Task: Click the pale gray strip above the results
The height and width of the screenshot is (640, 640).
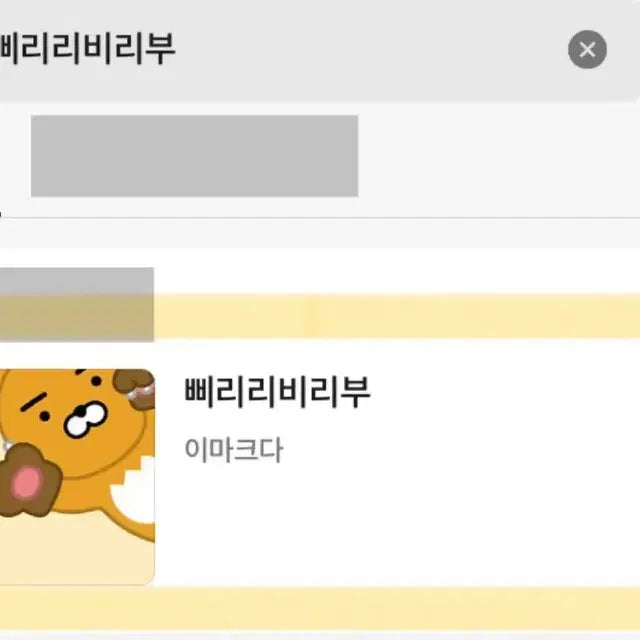Action: pos(320,233)
